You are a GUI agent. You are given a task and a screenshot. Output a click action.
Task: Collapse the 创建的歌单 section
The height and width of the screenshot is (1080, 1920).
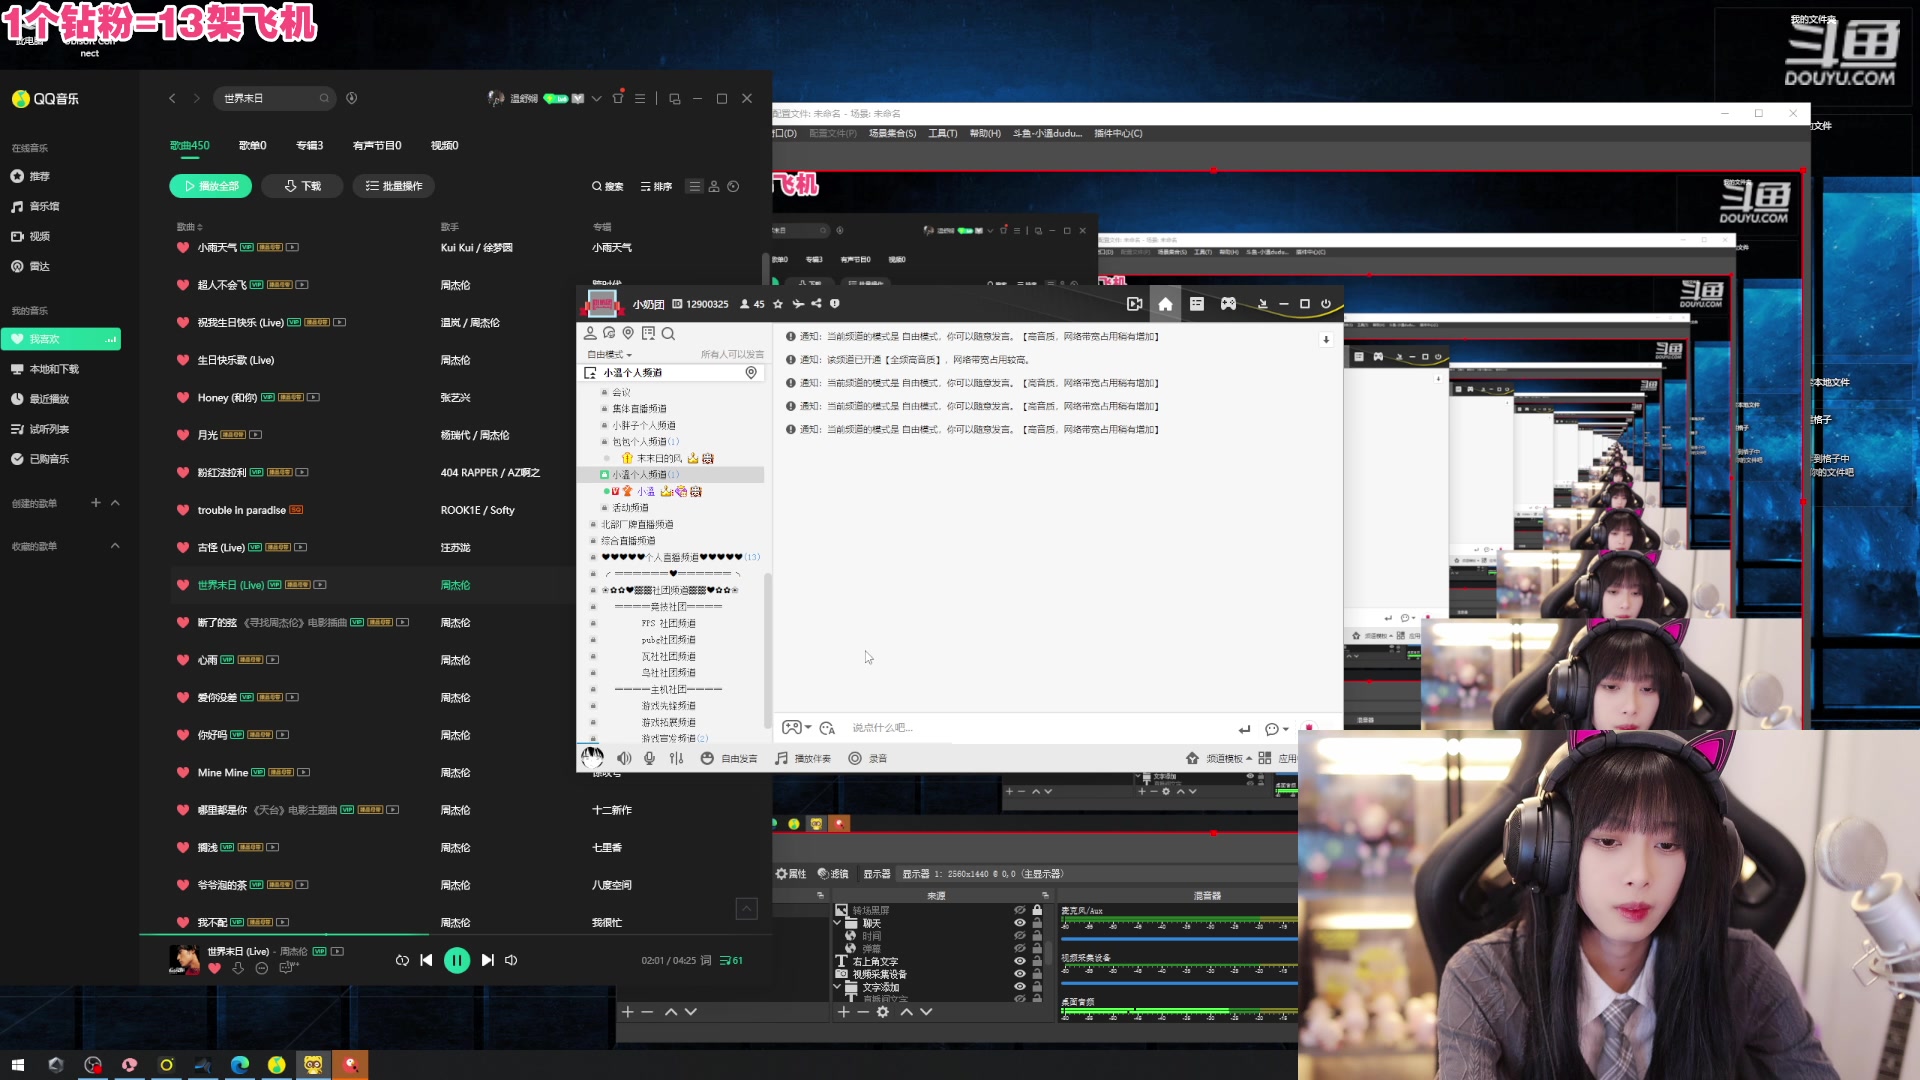[x=115, y=503]
